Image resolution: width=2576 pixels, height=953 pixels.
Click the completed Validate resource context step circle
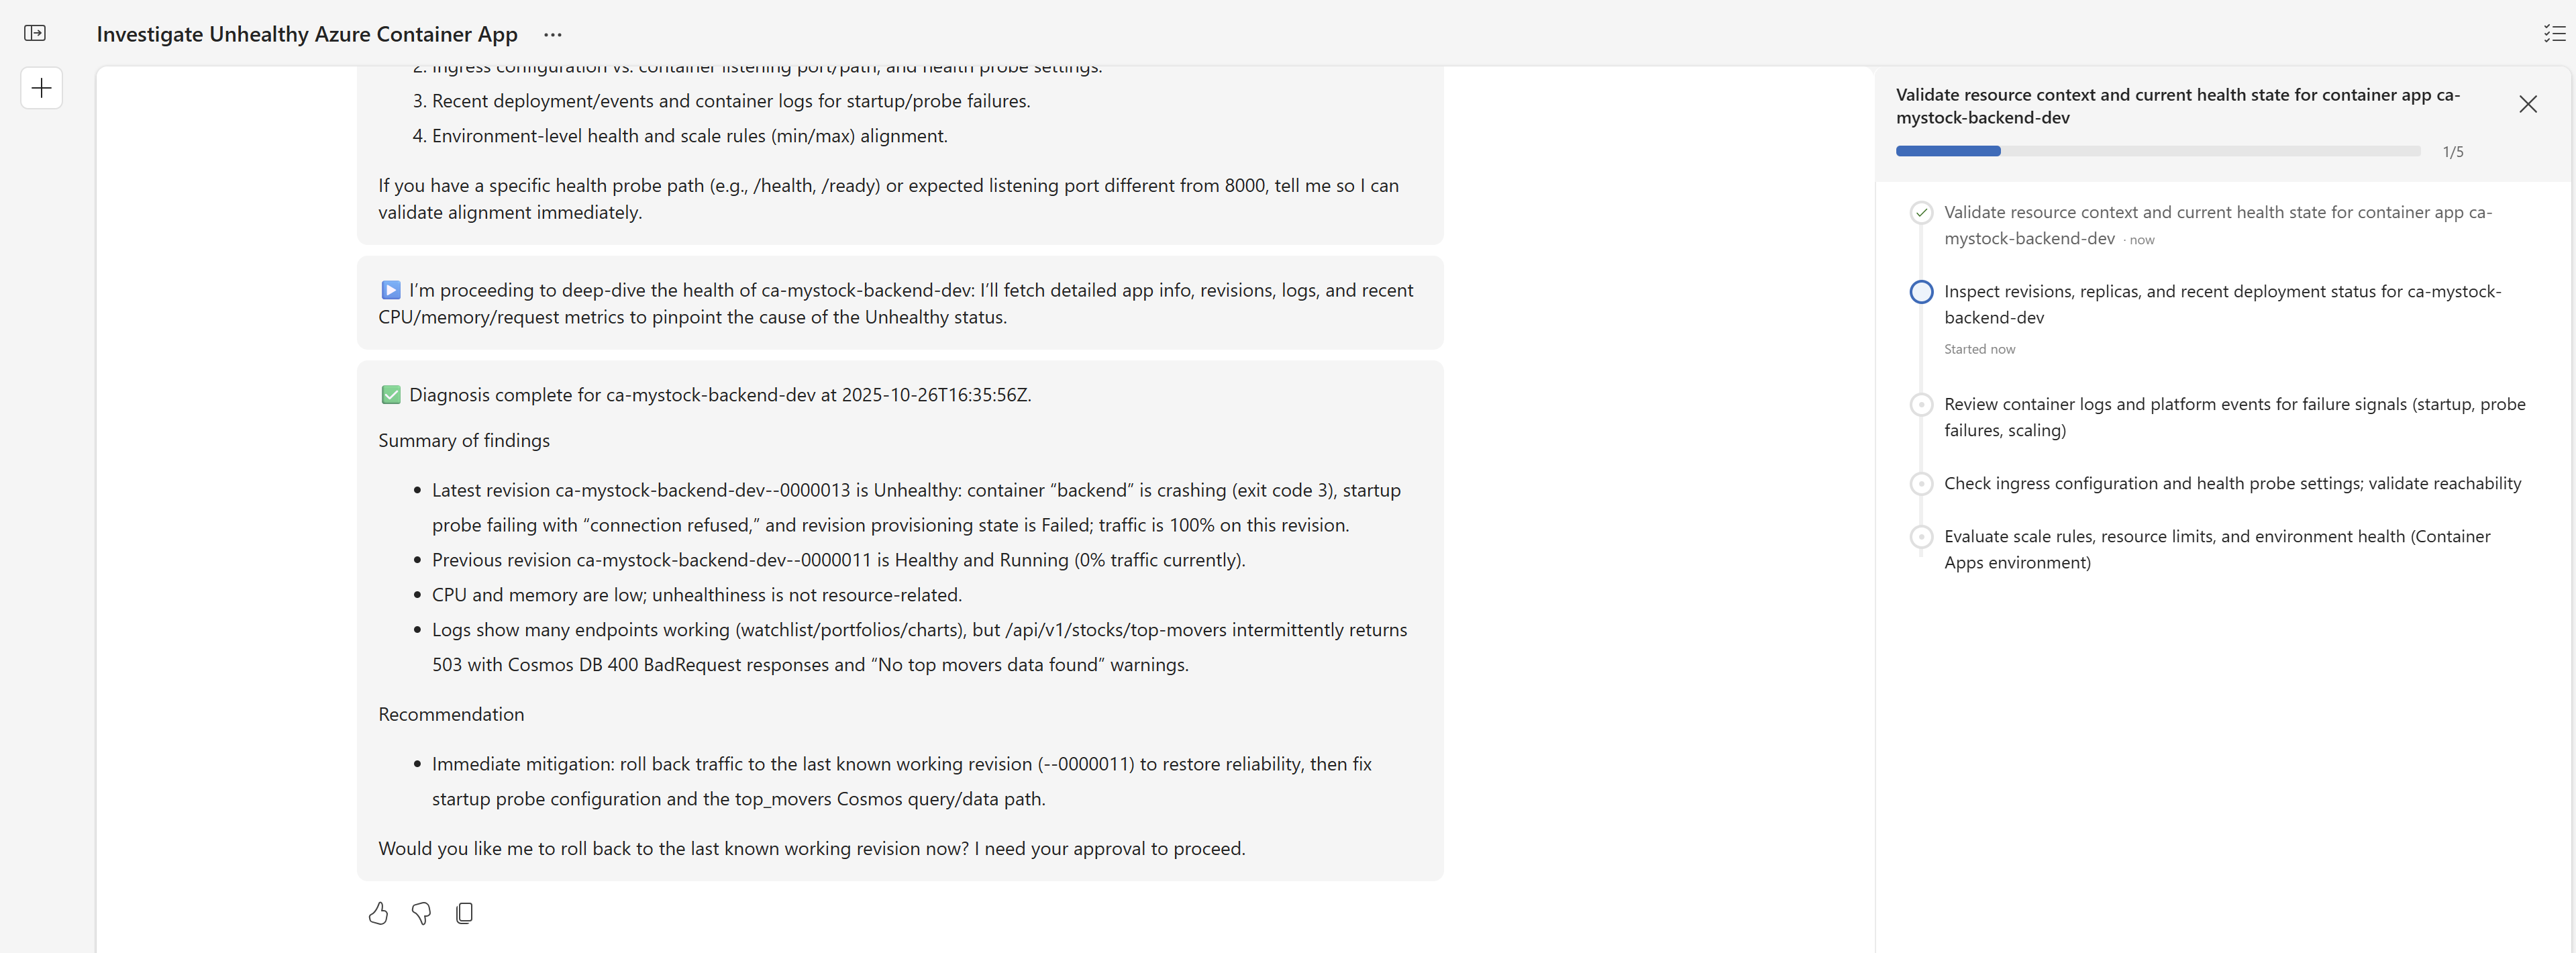pyautogui.click(x=1920, y=212)
